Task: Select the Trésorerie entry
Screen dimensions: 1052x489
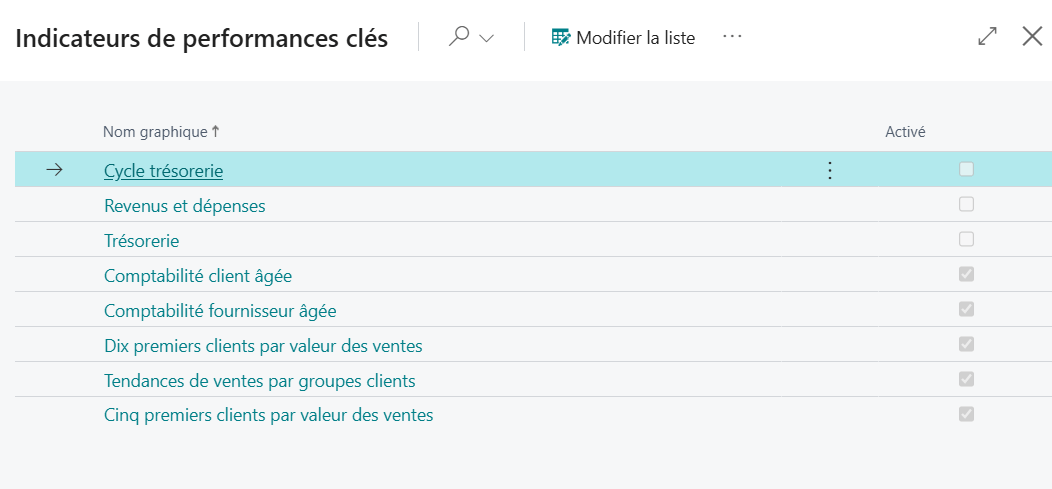Action: click(141, 241)
